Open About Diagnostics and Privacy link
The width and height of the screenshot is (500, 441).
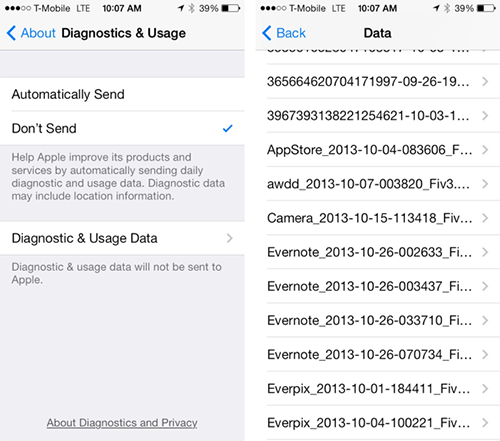[x=122, y=423]
